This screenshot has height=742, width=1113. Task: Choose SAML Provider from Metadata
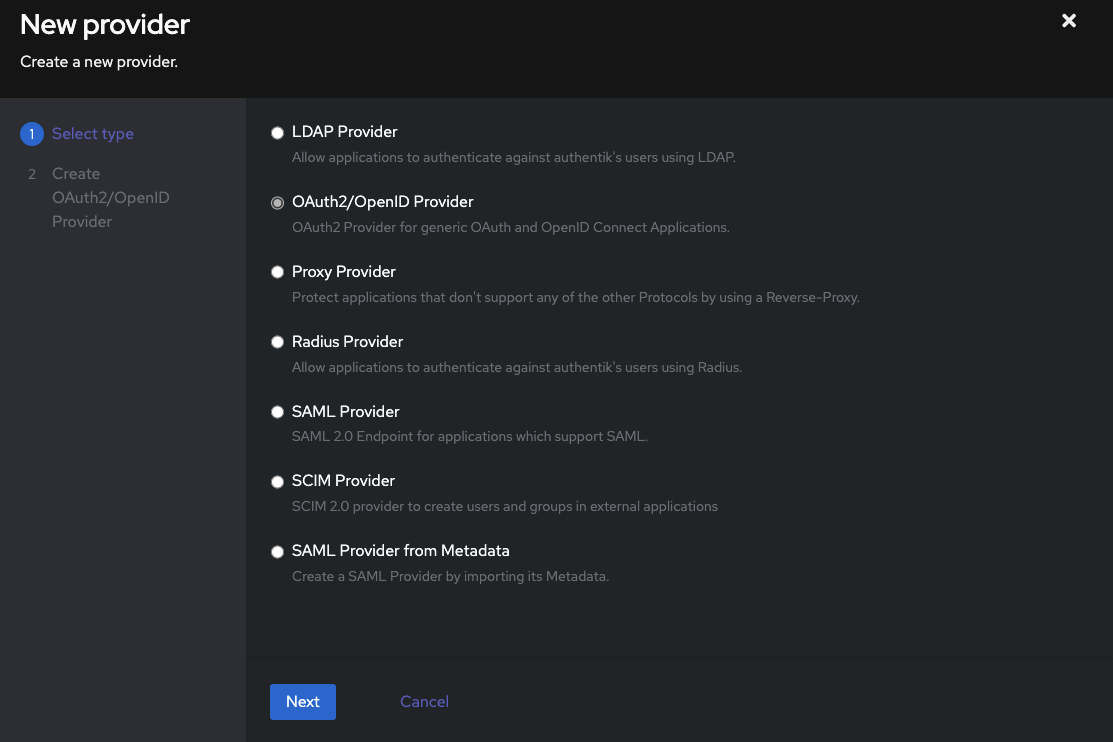277,551
